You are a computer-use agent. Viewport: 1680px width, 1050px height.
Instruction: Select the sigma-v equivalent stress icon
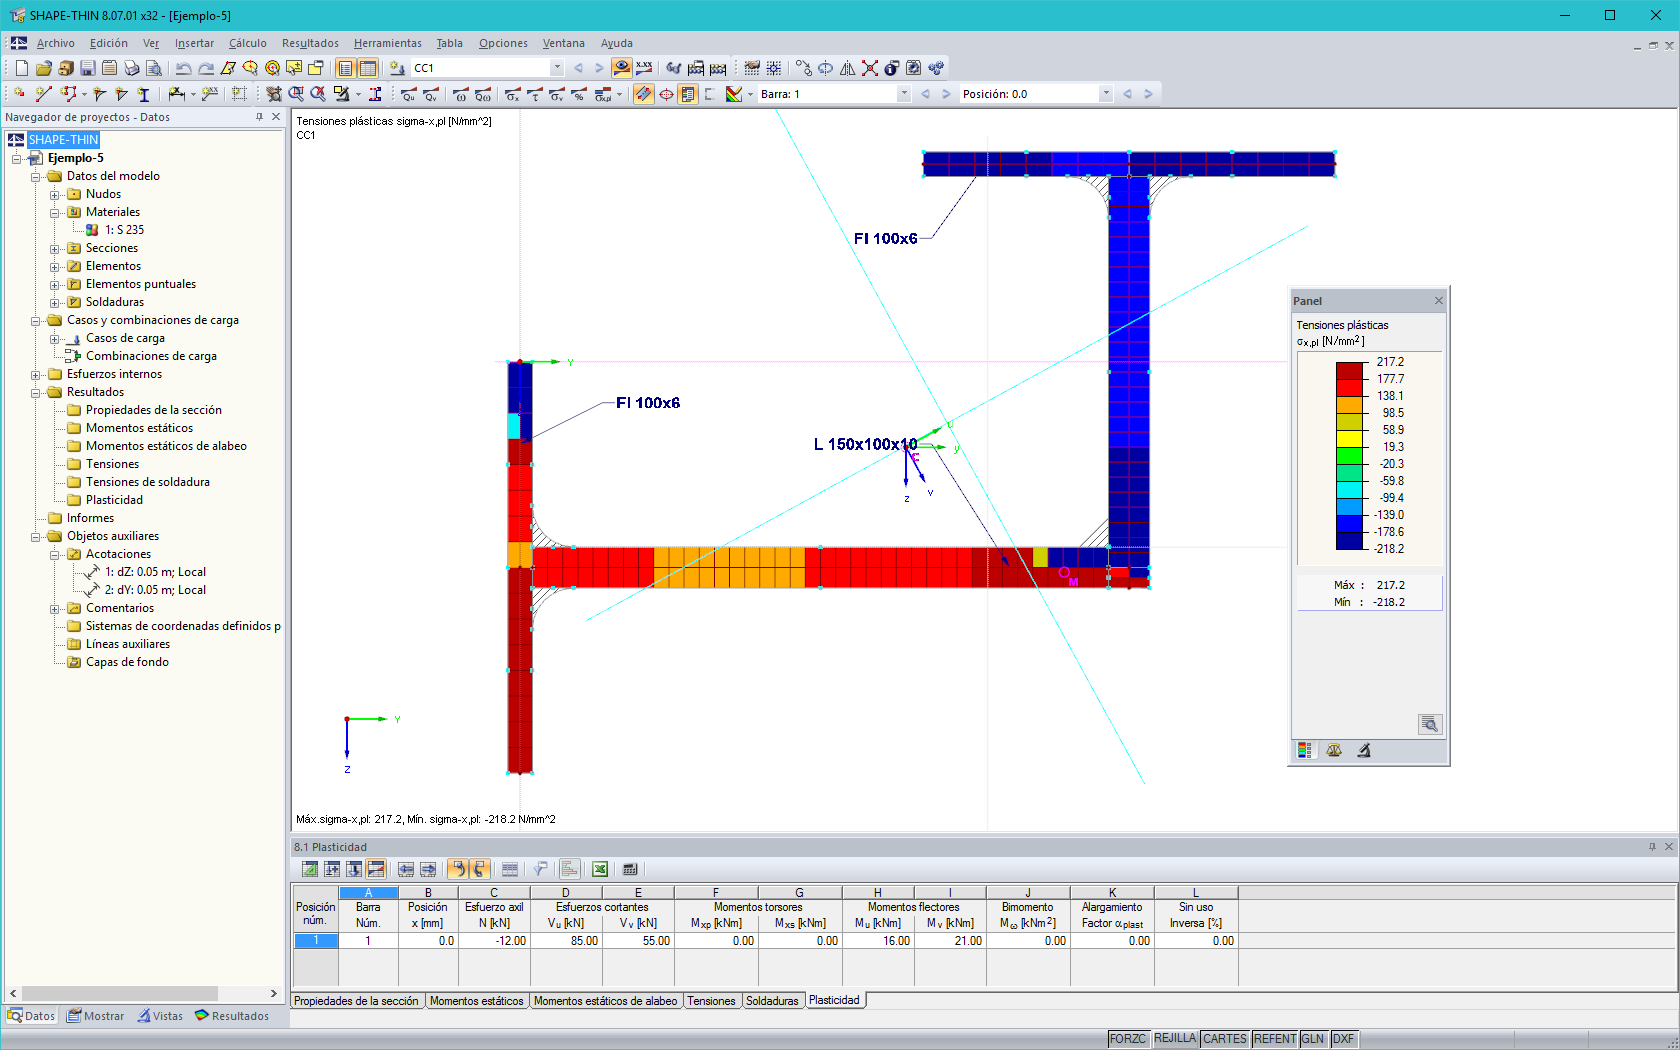tap(556, 94)
